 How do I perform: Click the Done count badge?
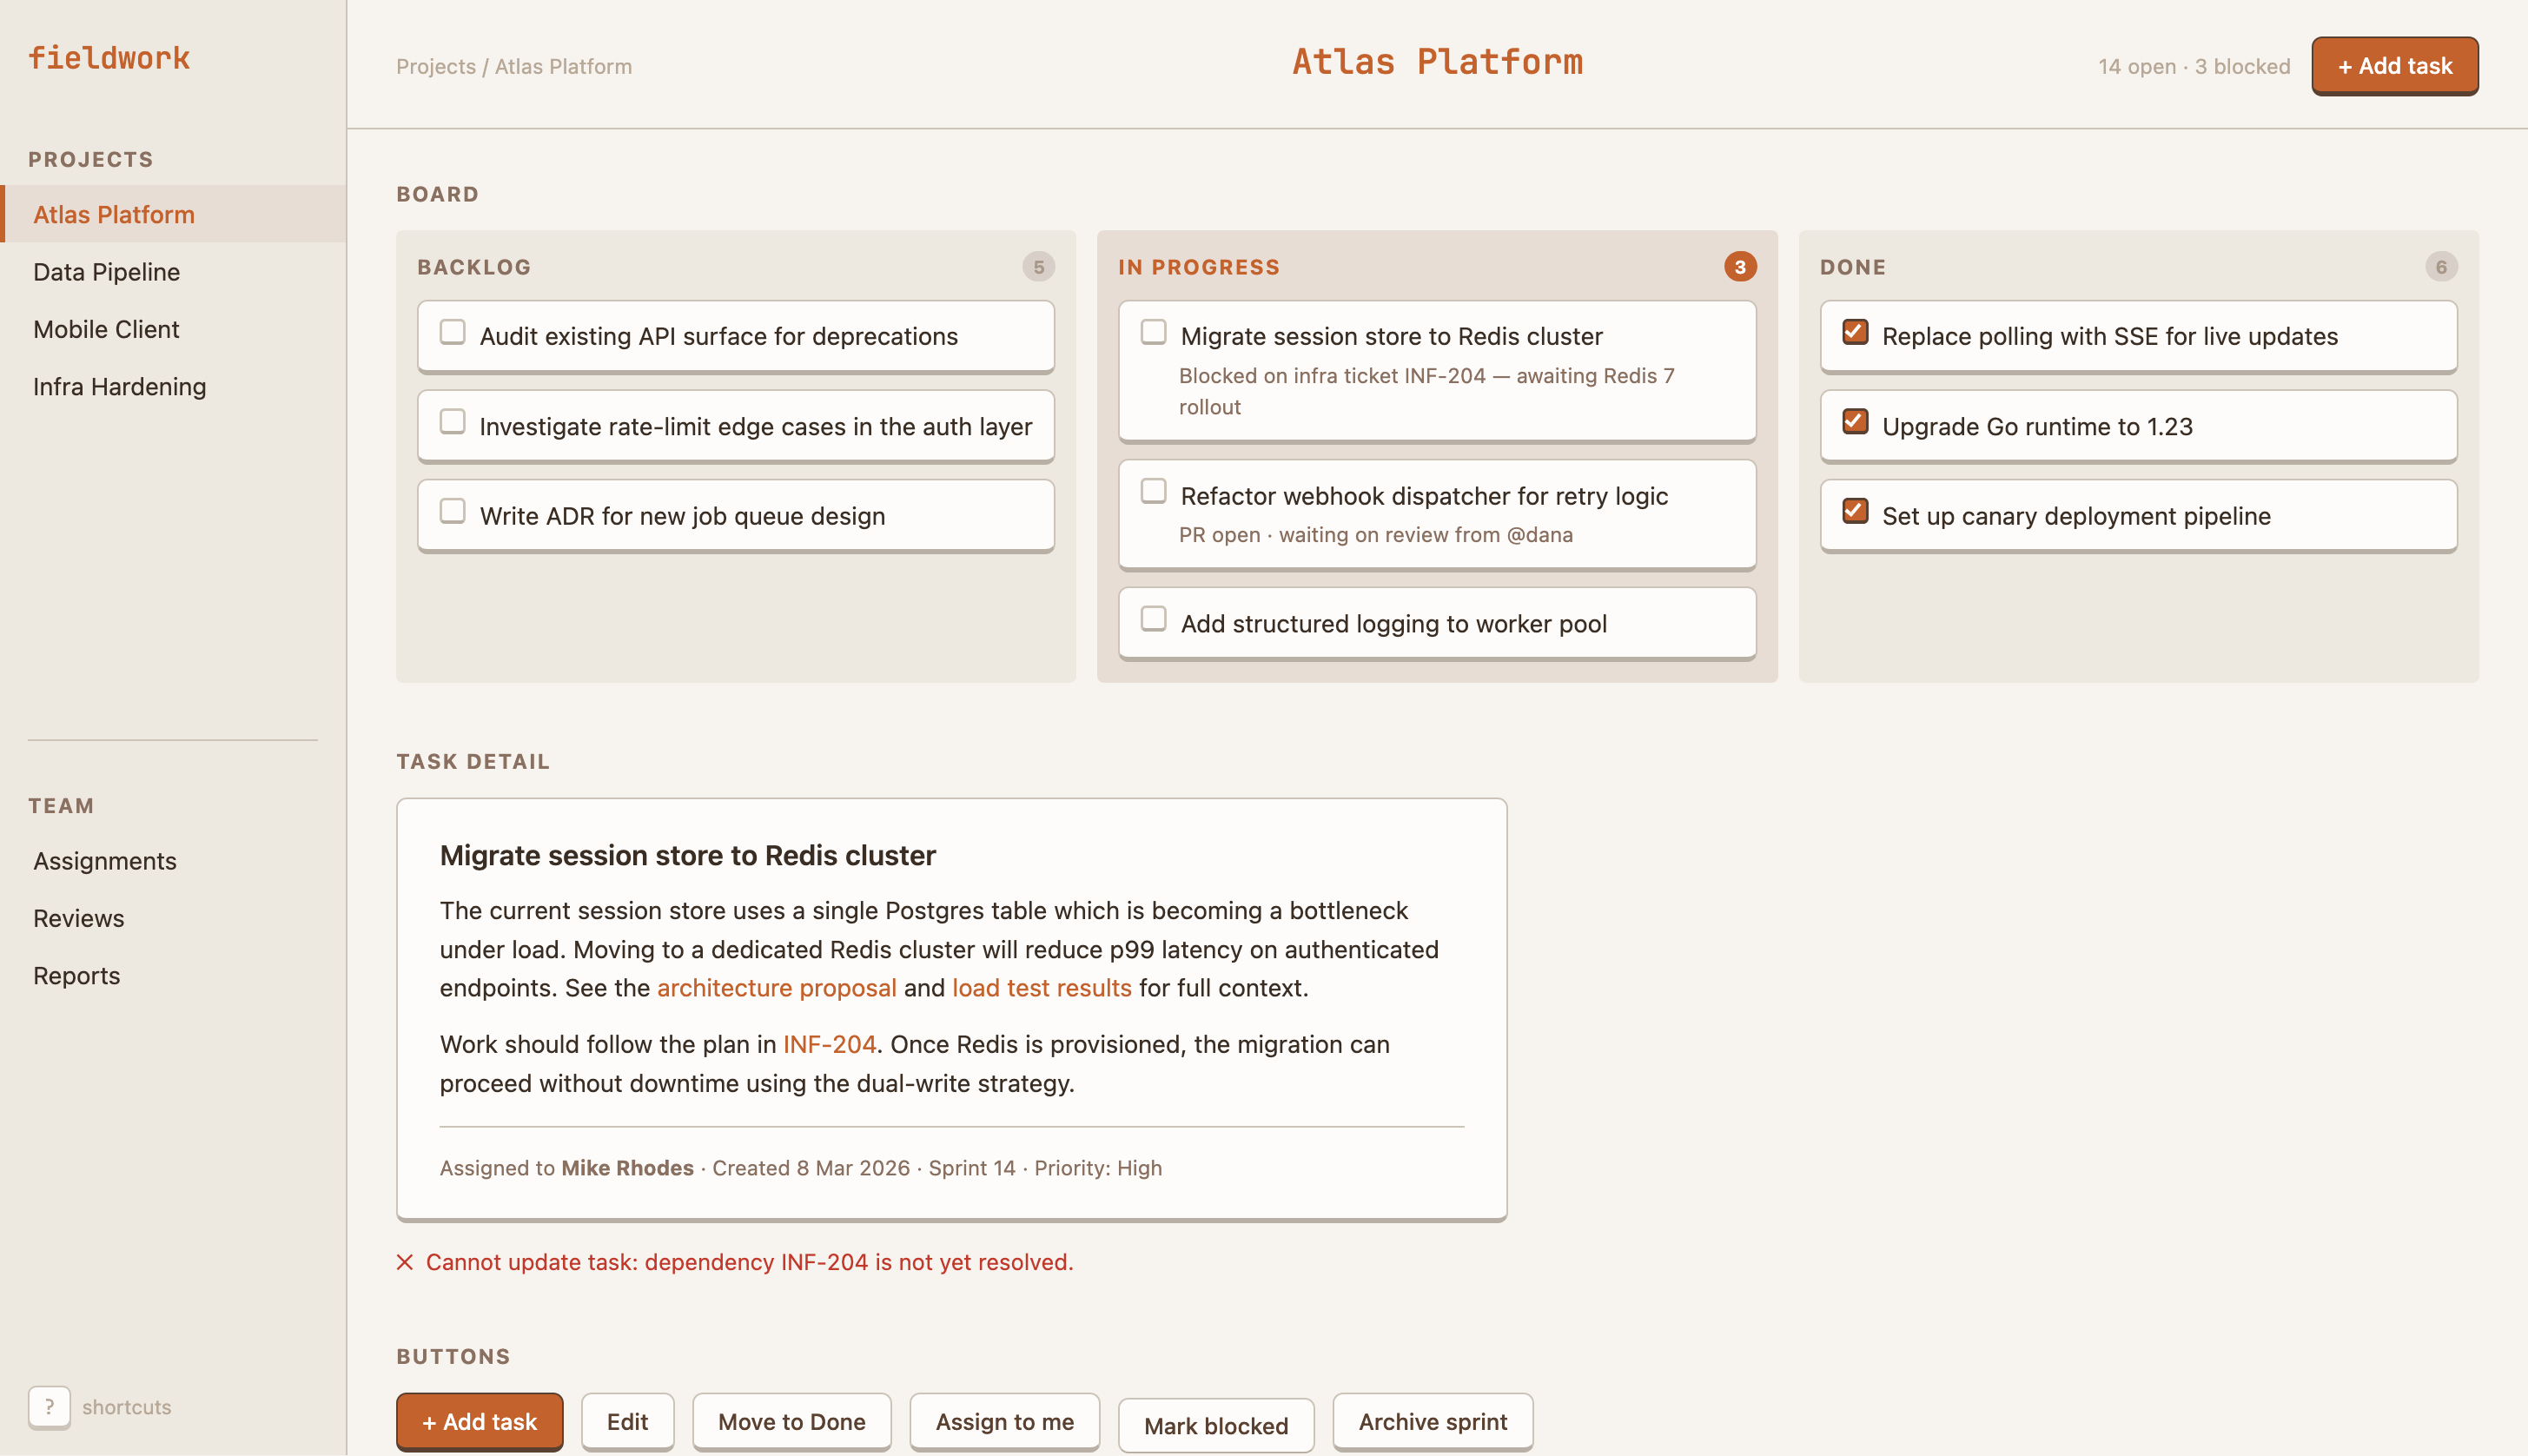(2440, 267)
